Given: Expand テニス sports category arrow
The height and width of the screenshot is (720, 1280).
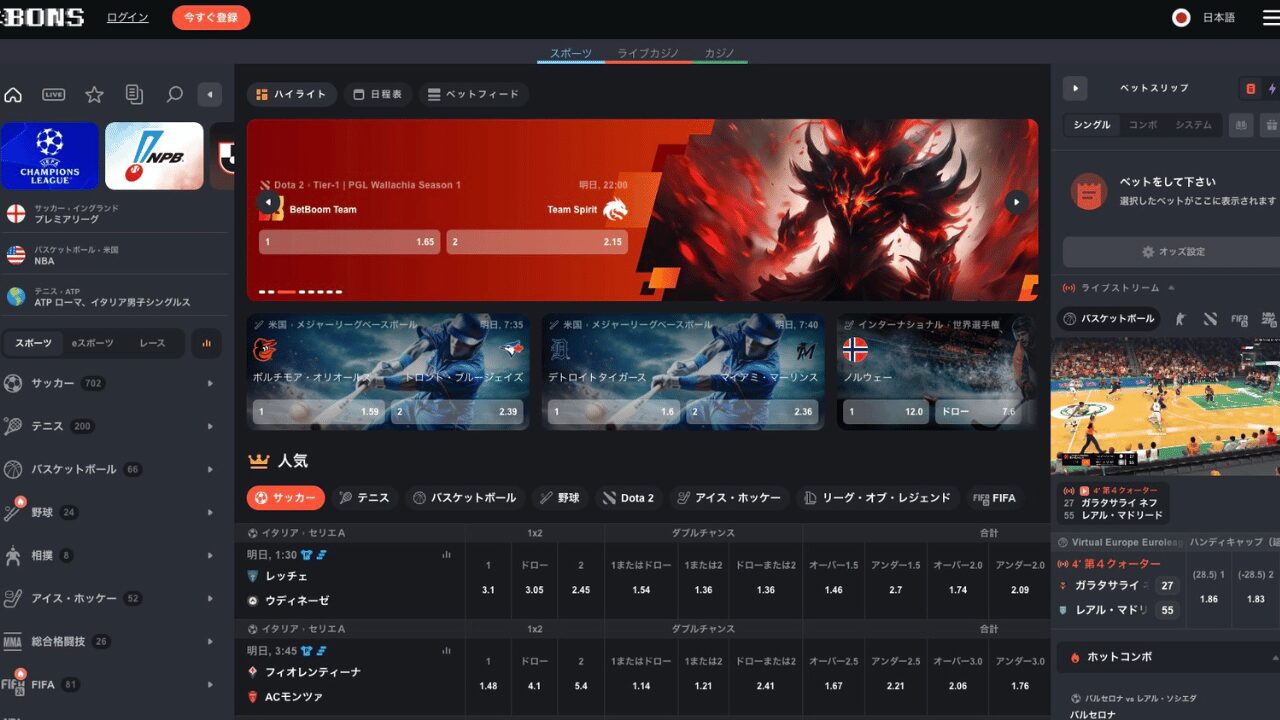Looking at the screenshot, I should point(210,426).
